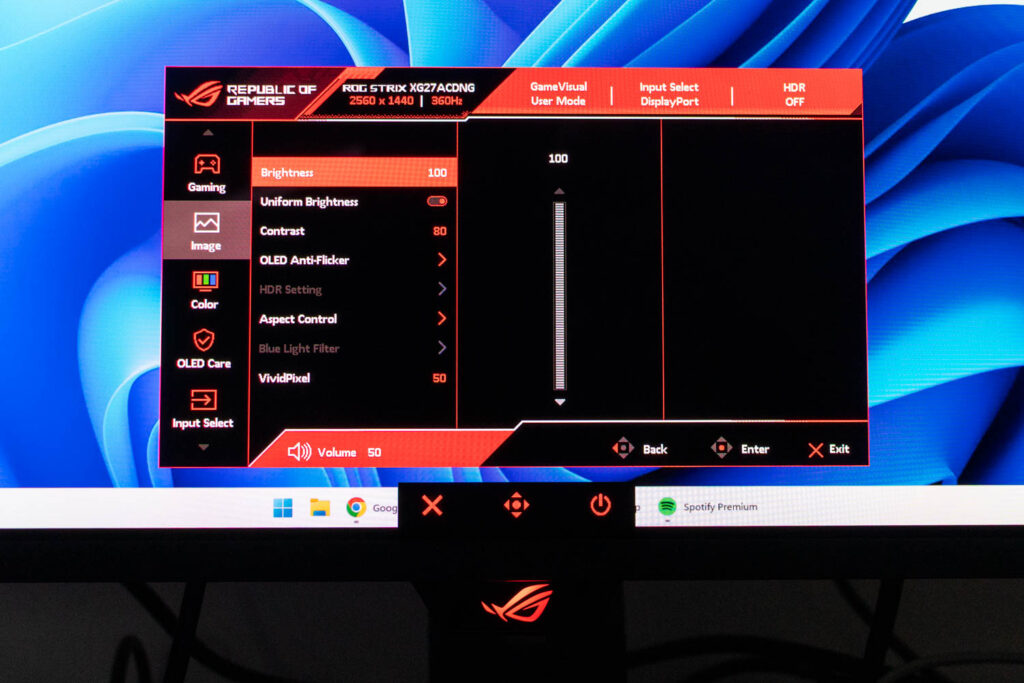Click the ROG STRIX XG27ACDNG model name

(409, 87)
